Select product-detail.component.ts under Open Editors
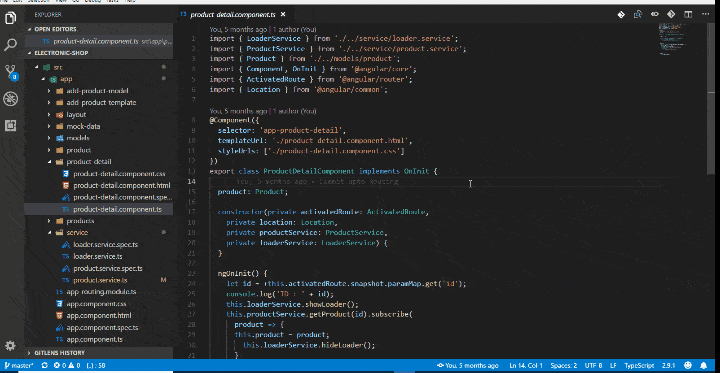 click(99, 41)
